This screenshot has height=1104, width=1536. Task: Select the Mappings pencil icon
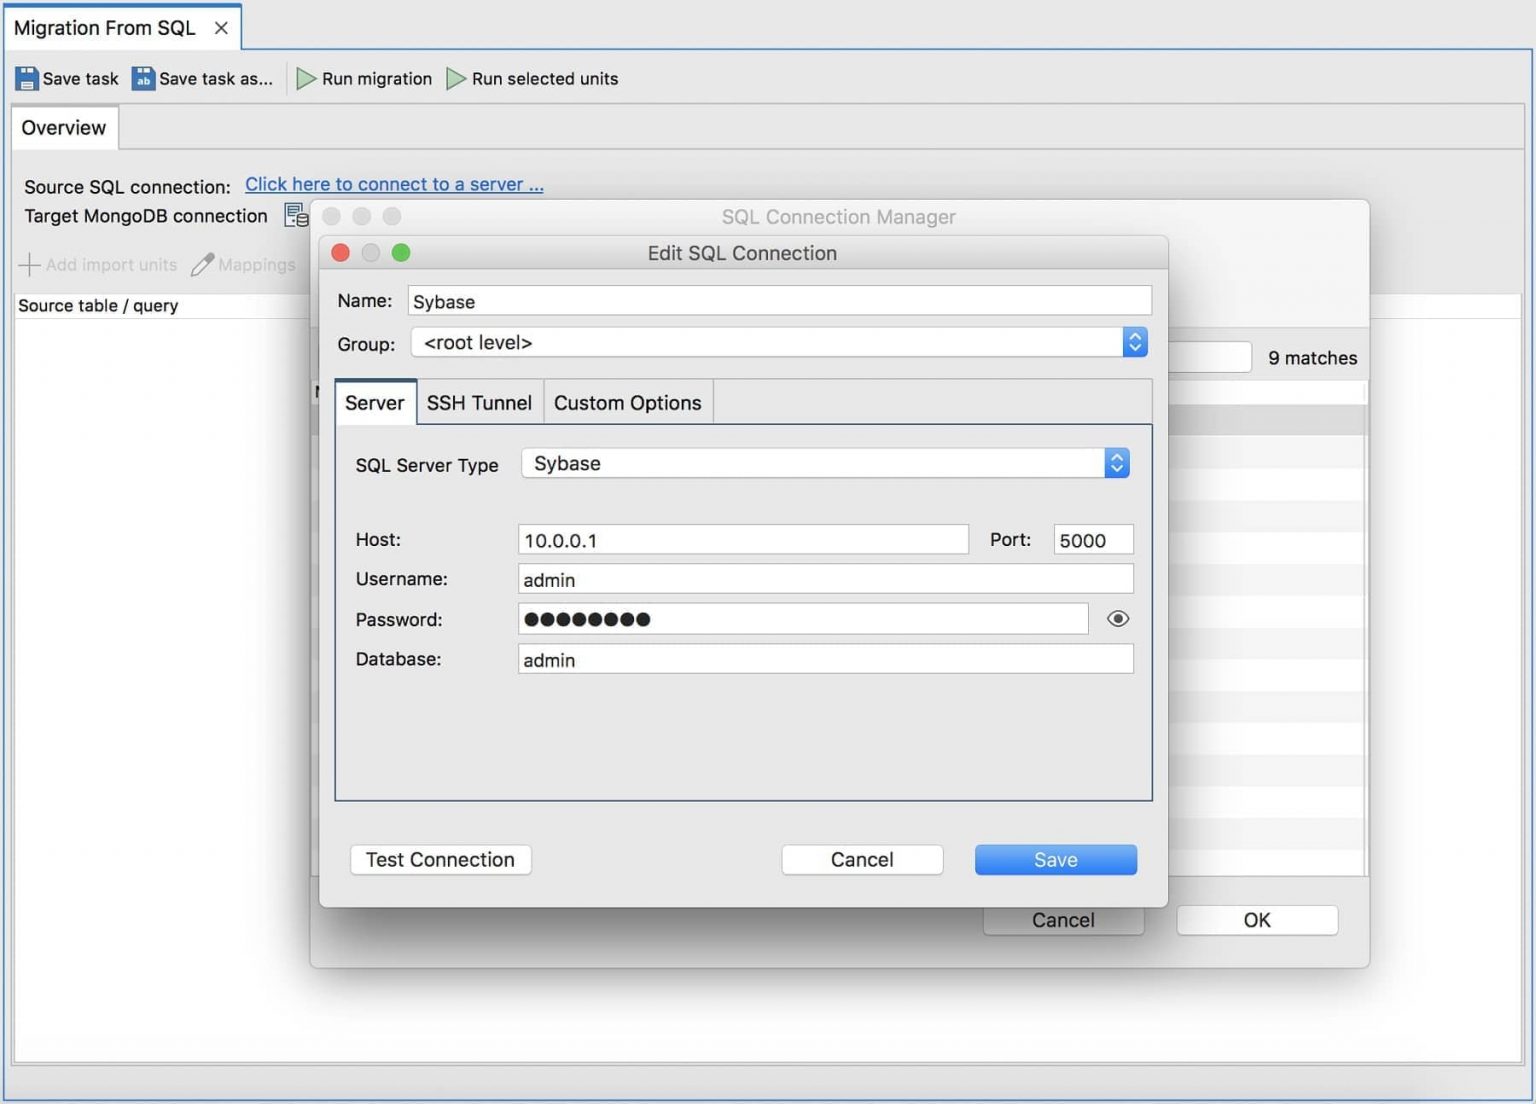201,264
